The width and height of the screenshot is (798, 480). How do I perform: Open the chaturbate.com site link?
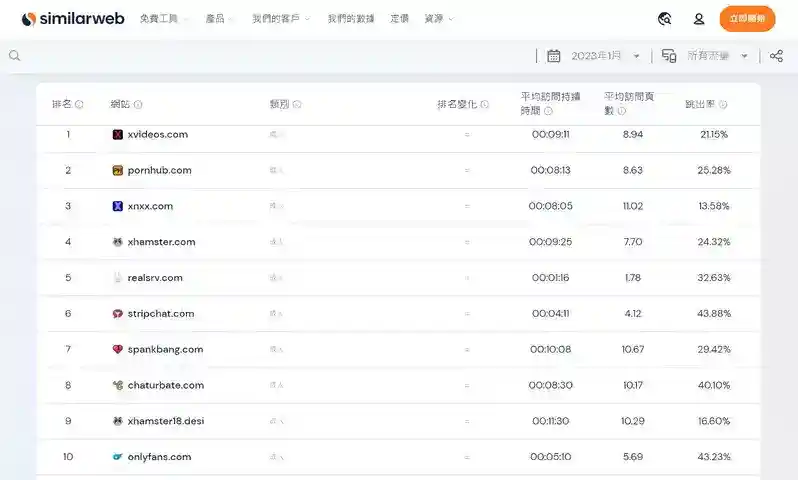[166, 385]
